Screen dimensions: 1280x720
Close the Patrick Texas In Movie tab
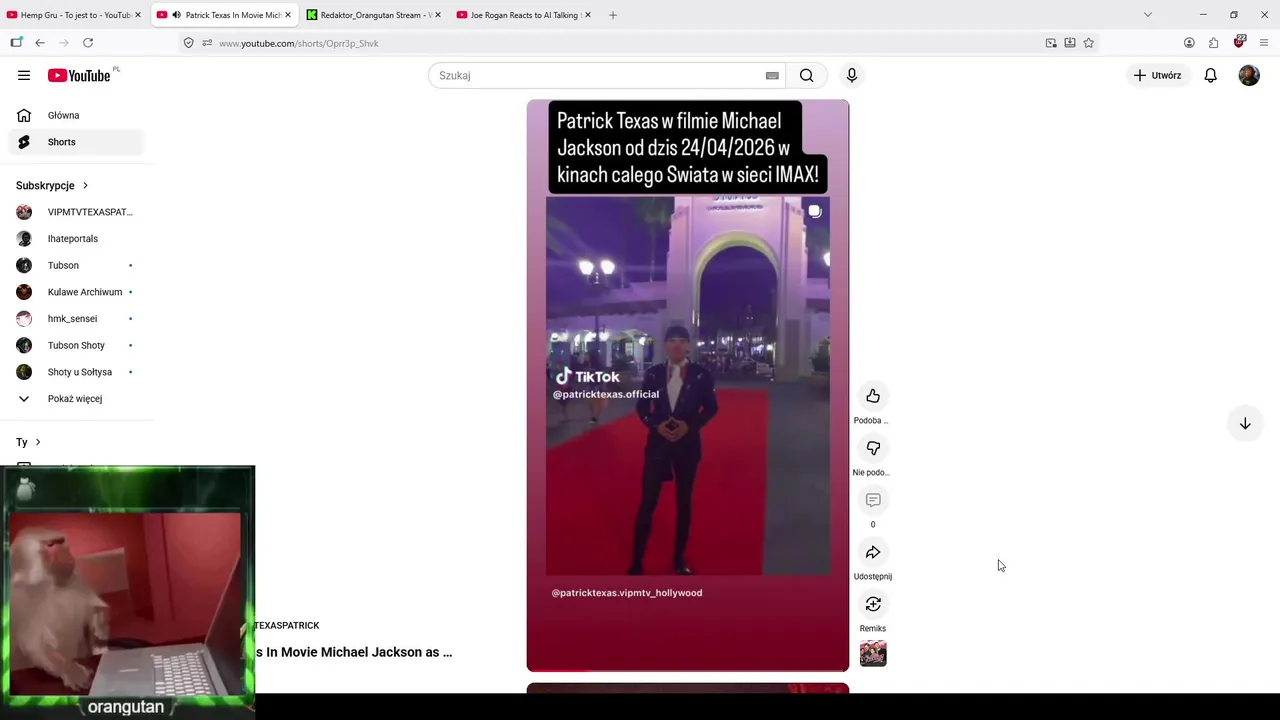pyautogui.click(x=288, y=15)
